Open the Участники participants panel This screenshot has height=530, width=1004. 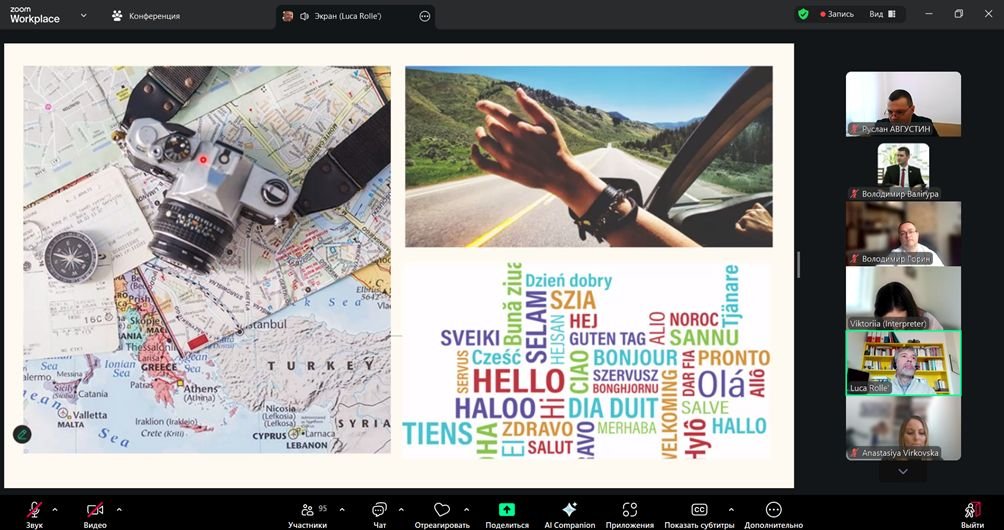(x=308, y=510)
